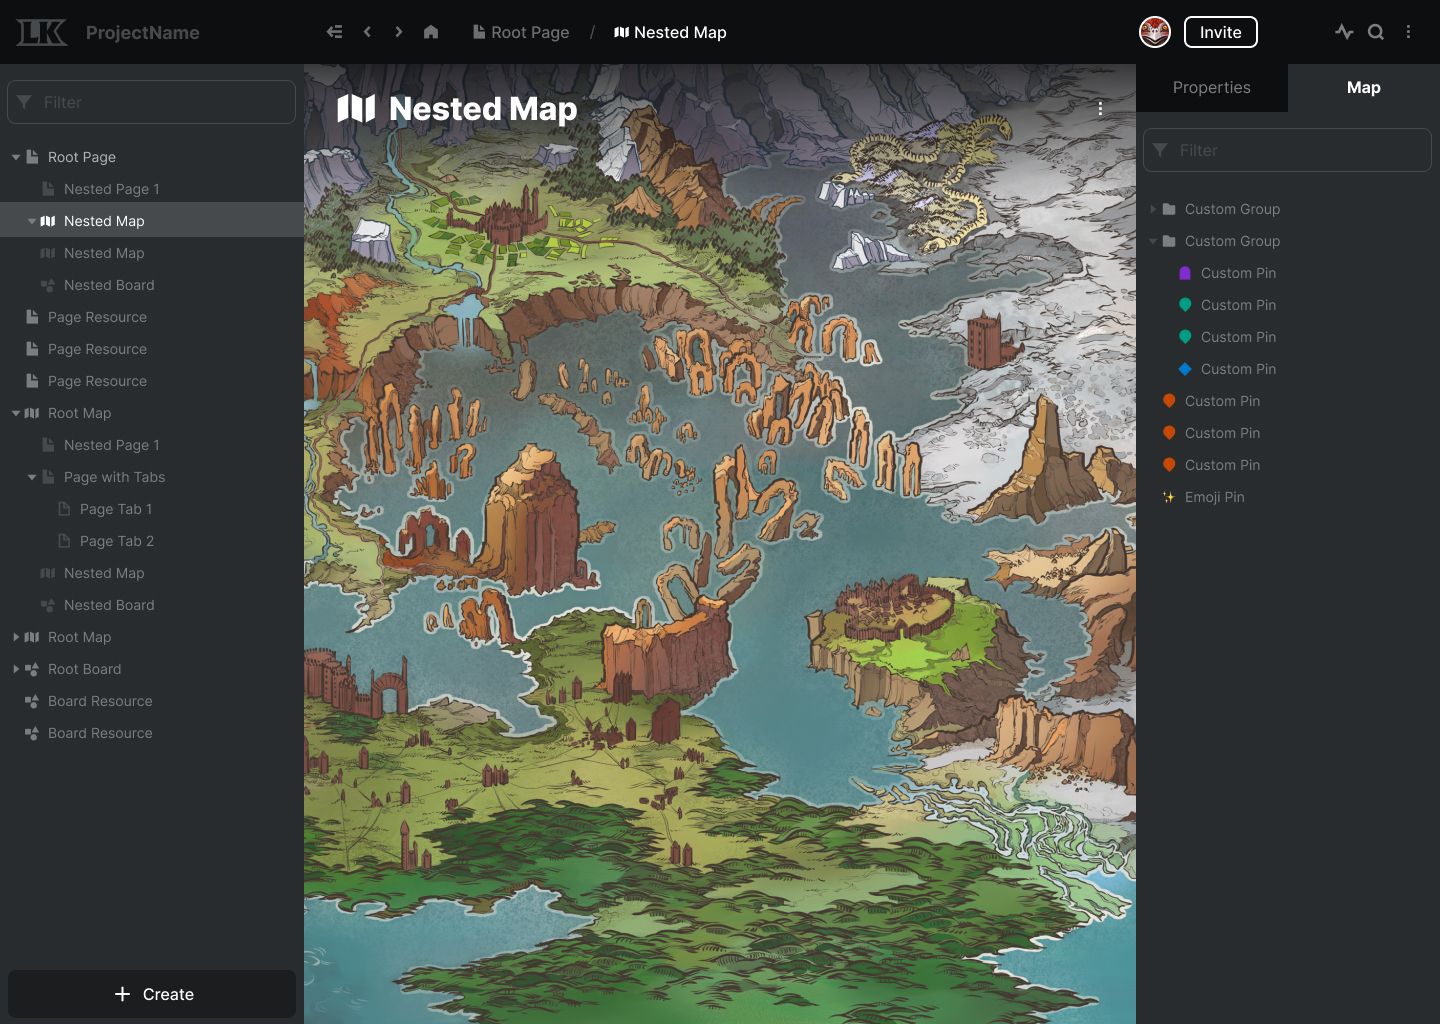Select the Nested Board item's board icon
Image resolution: width=1440 pixels, height=1024 pixels.
point(48,285)
